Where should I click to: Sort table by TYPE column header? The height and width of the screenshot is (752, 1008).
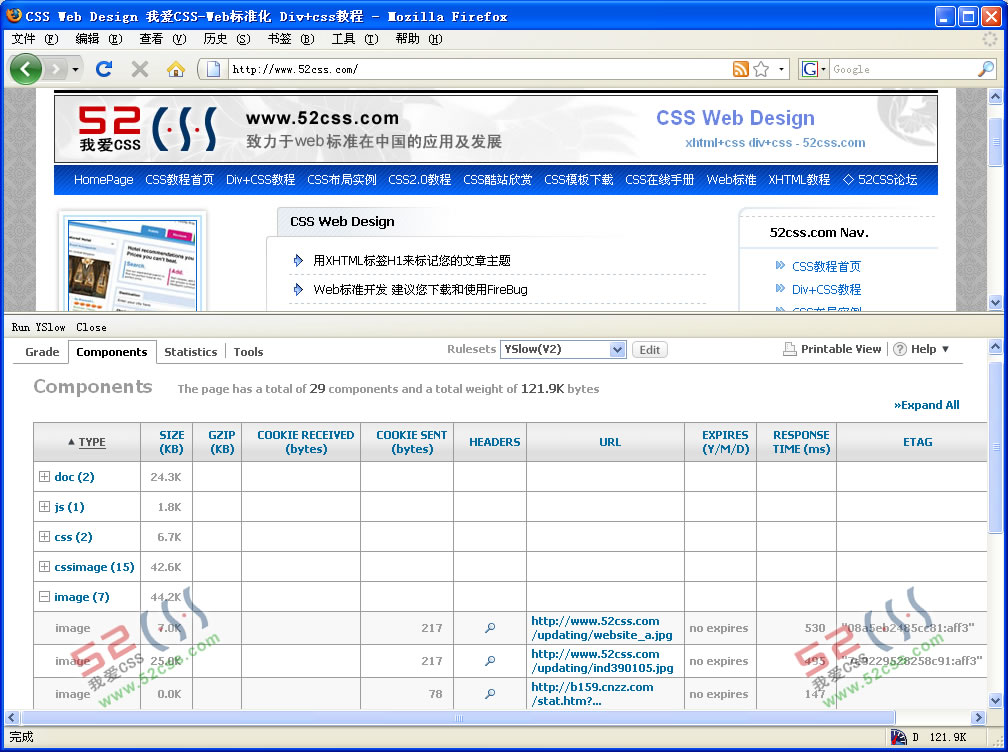(87, 442)
